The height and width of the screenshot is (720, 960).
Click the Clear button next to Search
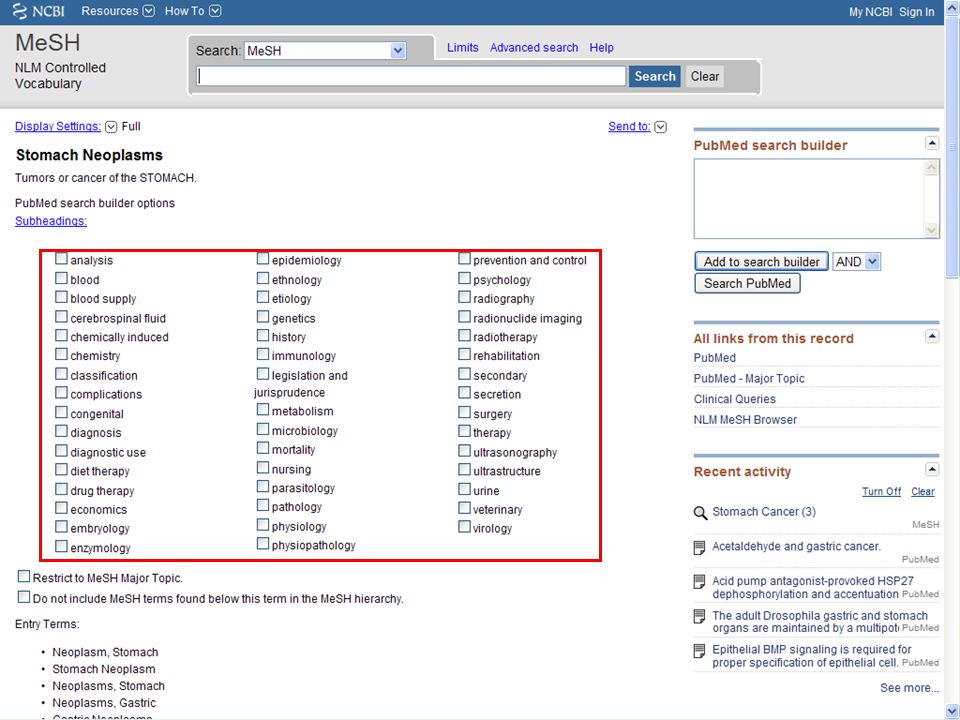(x=705, y=77)
